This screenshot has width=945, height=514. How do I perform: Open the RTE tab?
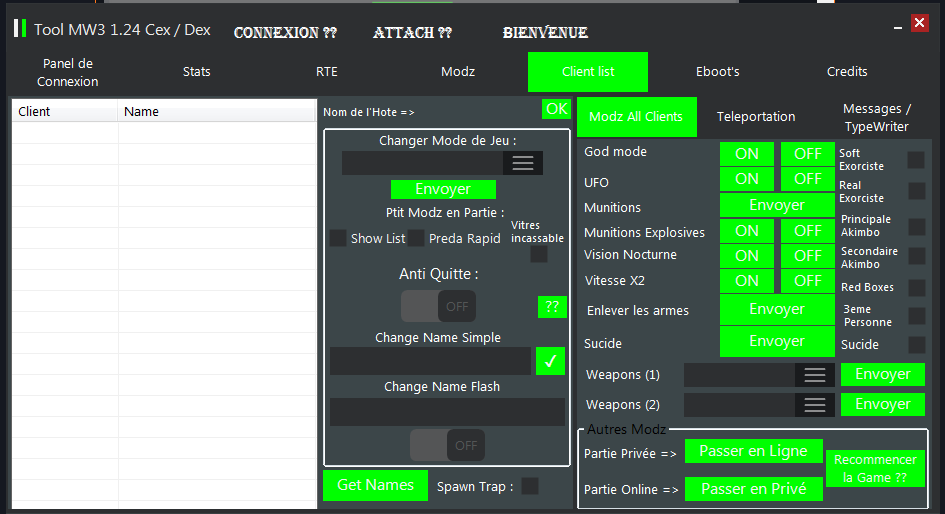pyautogui.click(x=327, y=72)
